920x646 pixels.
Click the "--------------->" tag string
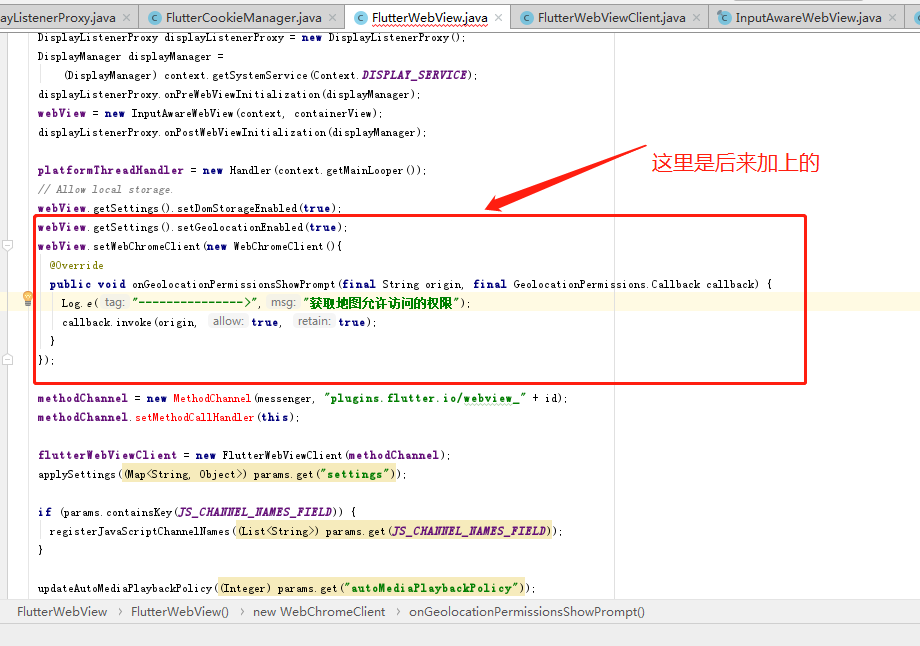pos(195,303)
